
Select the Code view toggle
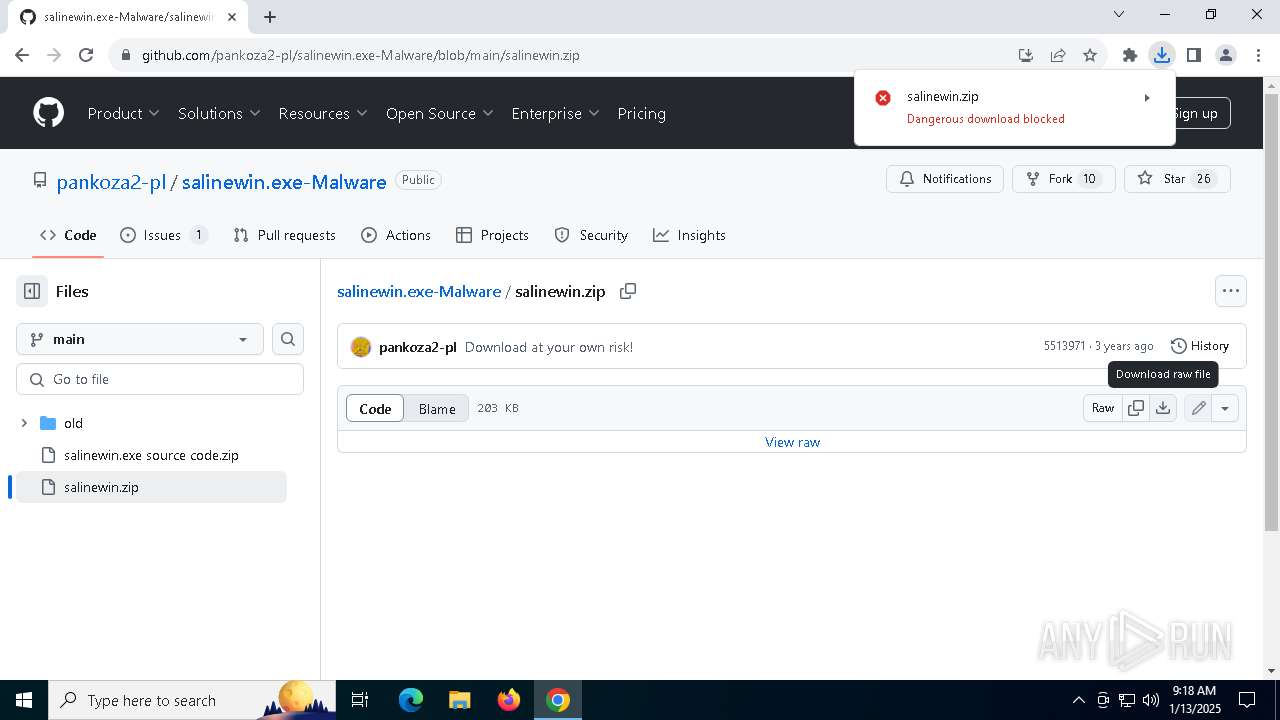pyautogui.click(x=375, y=408)
